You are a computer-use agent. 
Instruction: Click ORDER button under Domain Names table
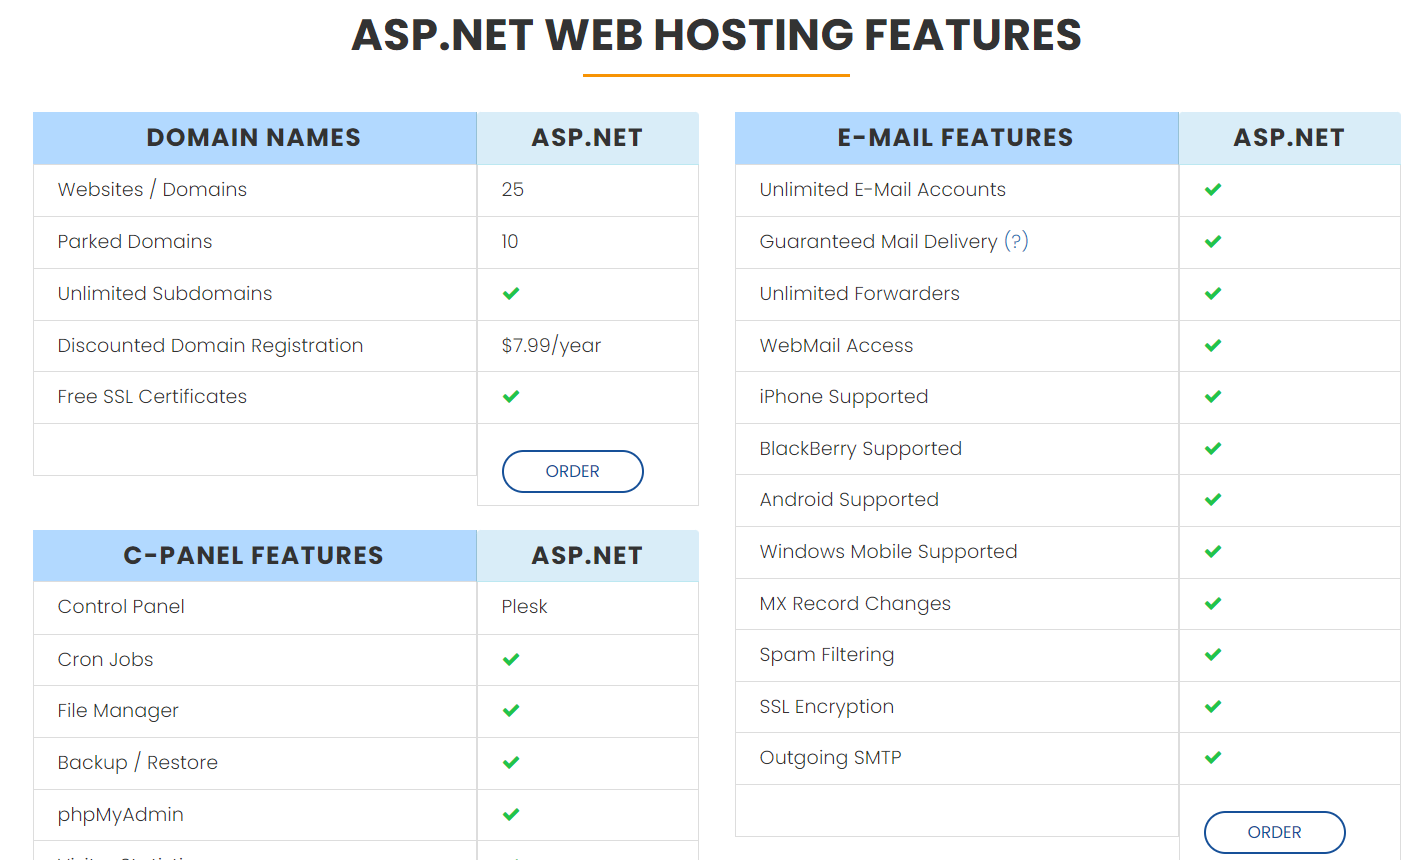coord(573,471)
